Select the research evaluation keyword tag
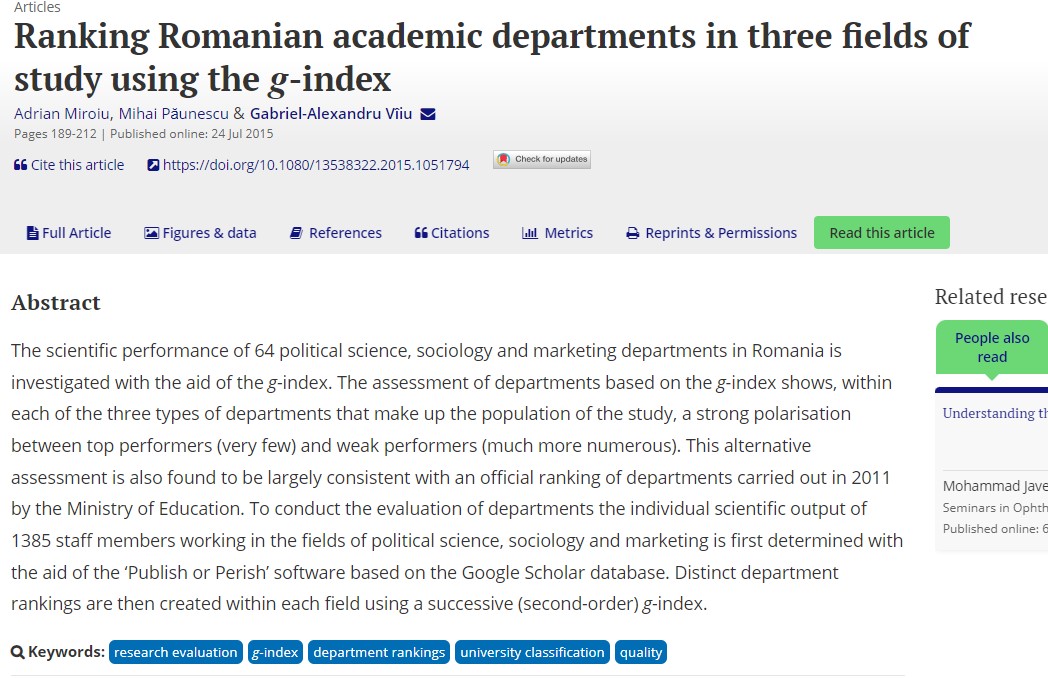 coord(176,652)
